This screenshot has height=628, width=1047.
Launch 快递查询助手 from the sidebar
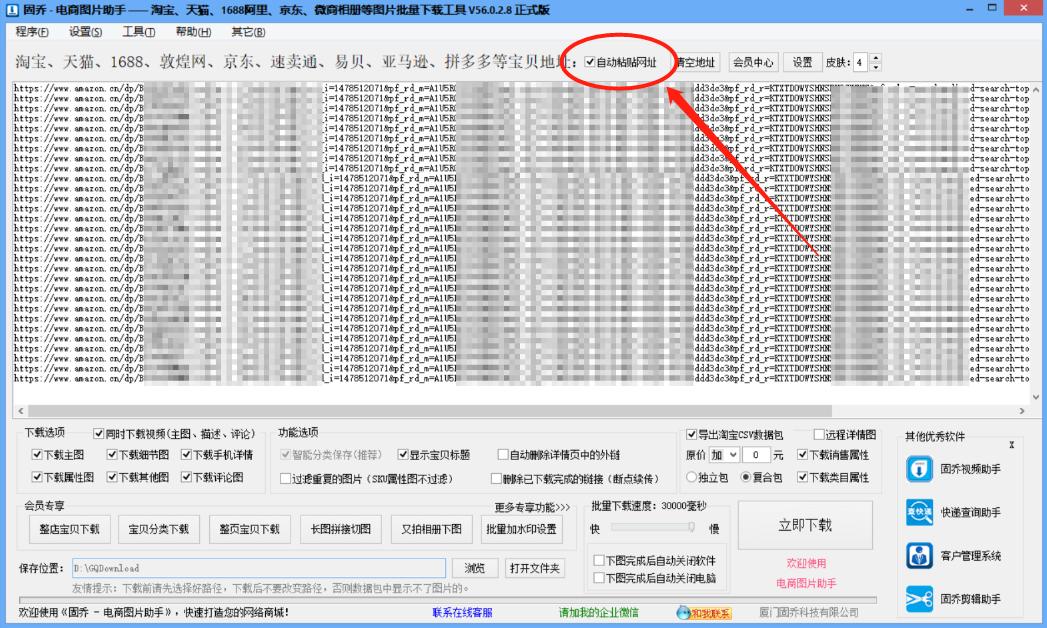pos(920,512)
